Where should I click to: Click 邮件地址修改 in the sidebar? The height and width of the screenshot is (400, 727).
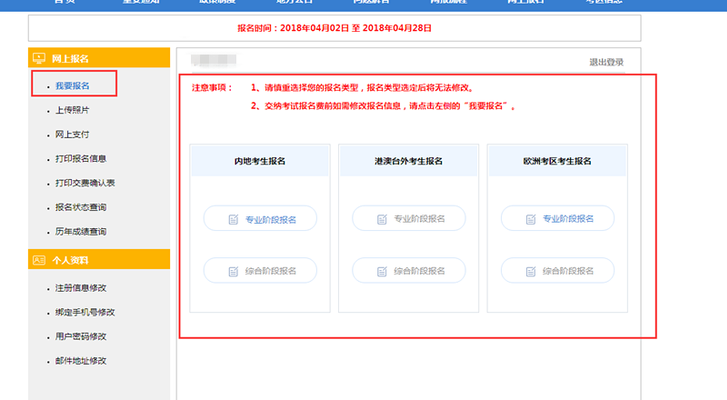80,361
